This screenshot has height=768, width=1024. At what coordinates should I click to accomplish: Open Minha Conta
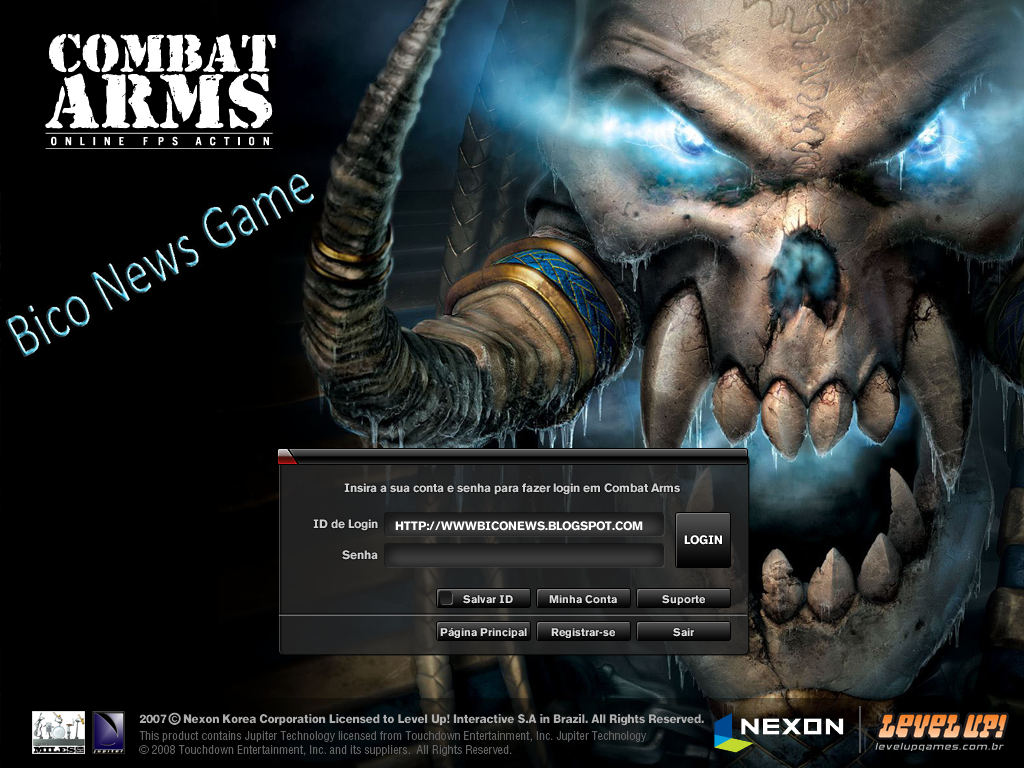tap(583, 599)
